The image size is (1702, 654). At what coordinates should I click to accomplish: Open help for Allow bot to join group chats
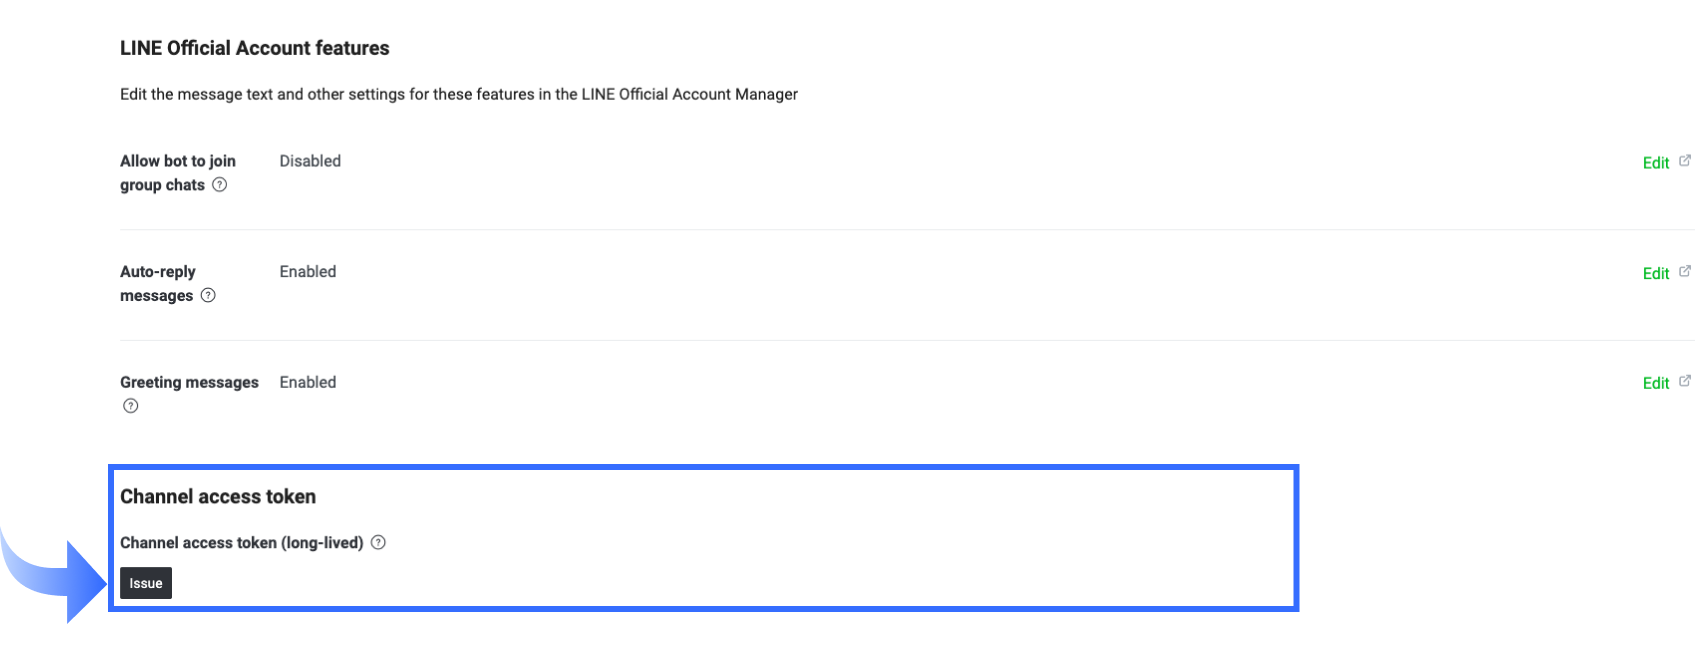coord(220,185)
